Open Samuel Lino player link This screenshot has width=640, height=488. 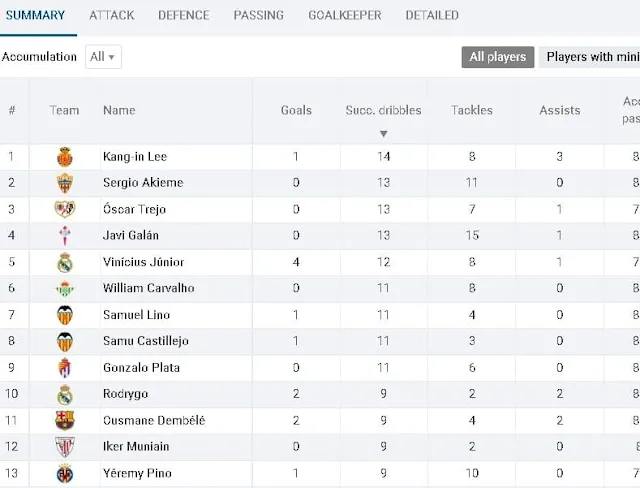(x=136, y=315)
